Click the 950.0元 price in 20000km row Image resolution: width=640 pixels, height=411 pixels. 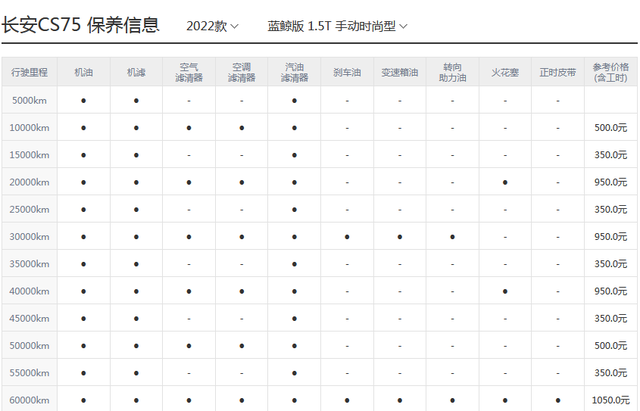pos(611,182)
